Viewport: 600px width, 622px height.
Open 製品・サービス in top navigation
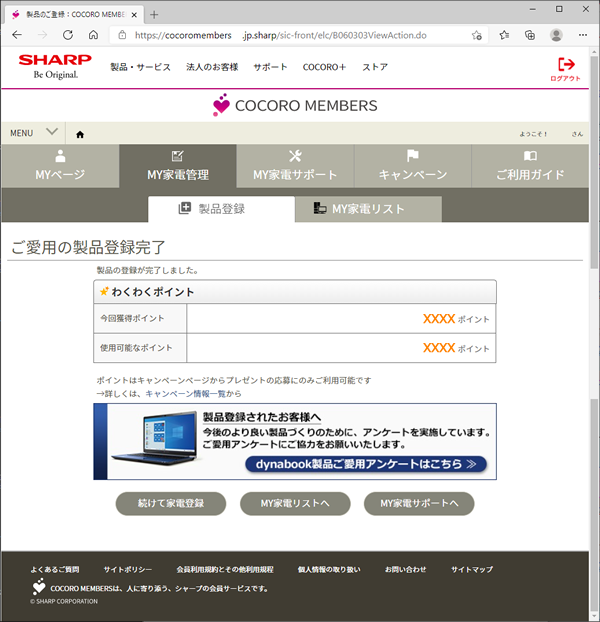pyautogui.click(x=140, y=67)
